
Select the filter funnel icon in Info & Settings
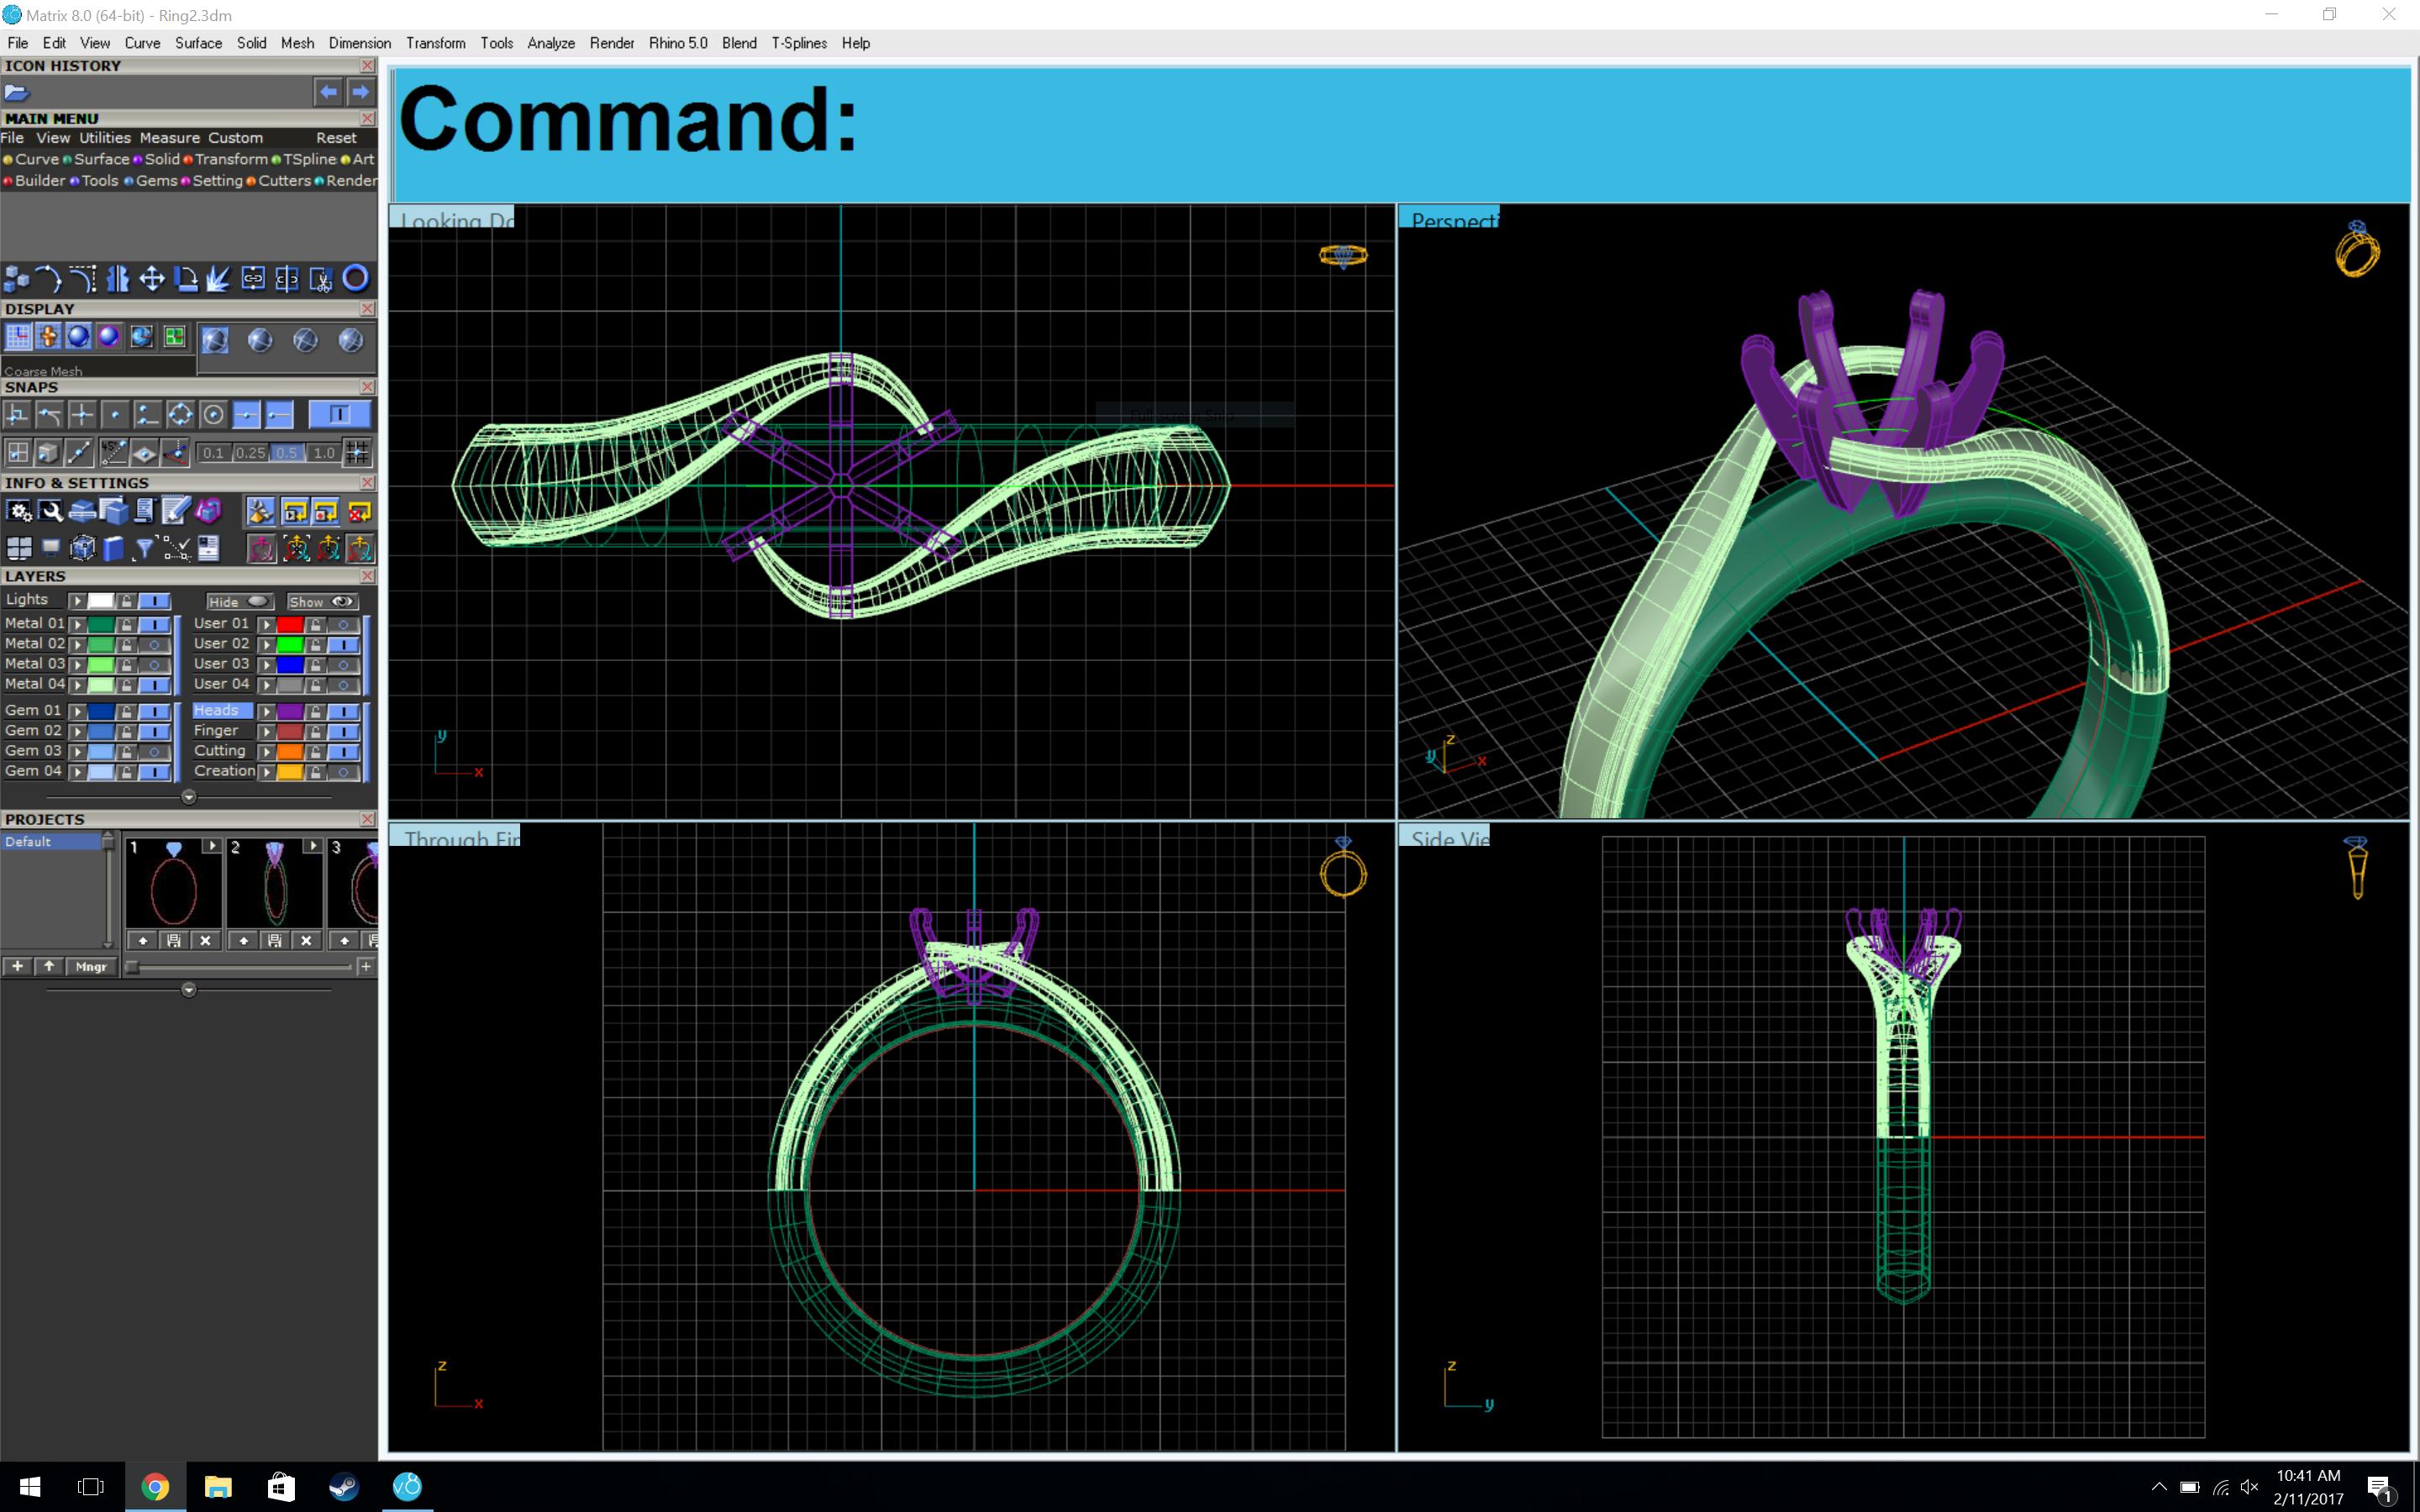[145, 549]
